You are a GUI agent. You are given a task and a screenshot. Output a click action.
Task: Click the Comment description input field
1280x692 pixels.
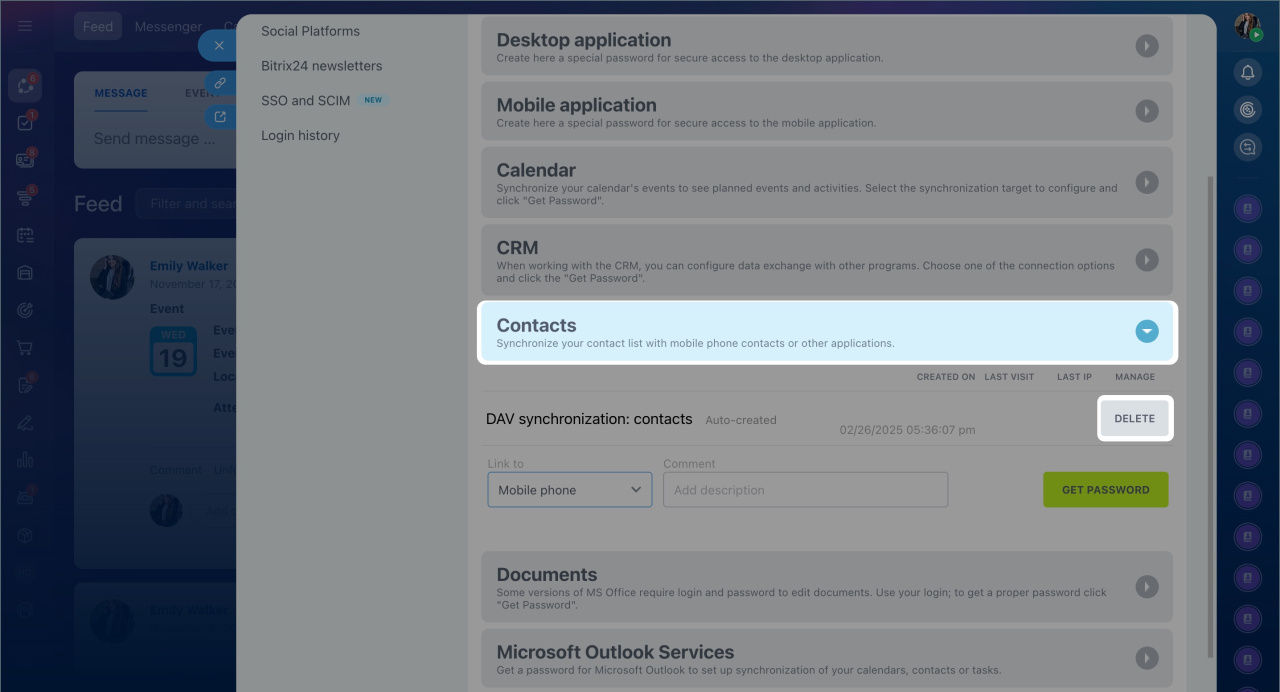(805, 490)
